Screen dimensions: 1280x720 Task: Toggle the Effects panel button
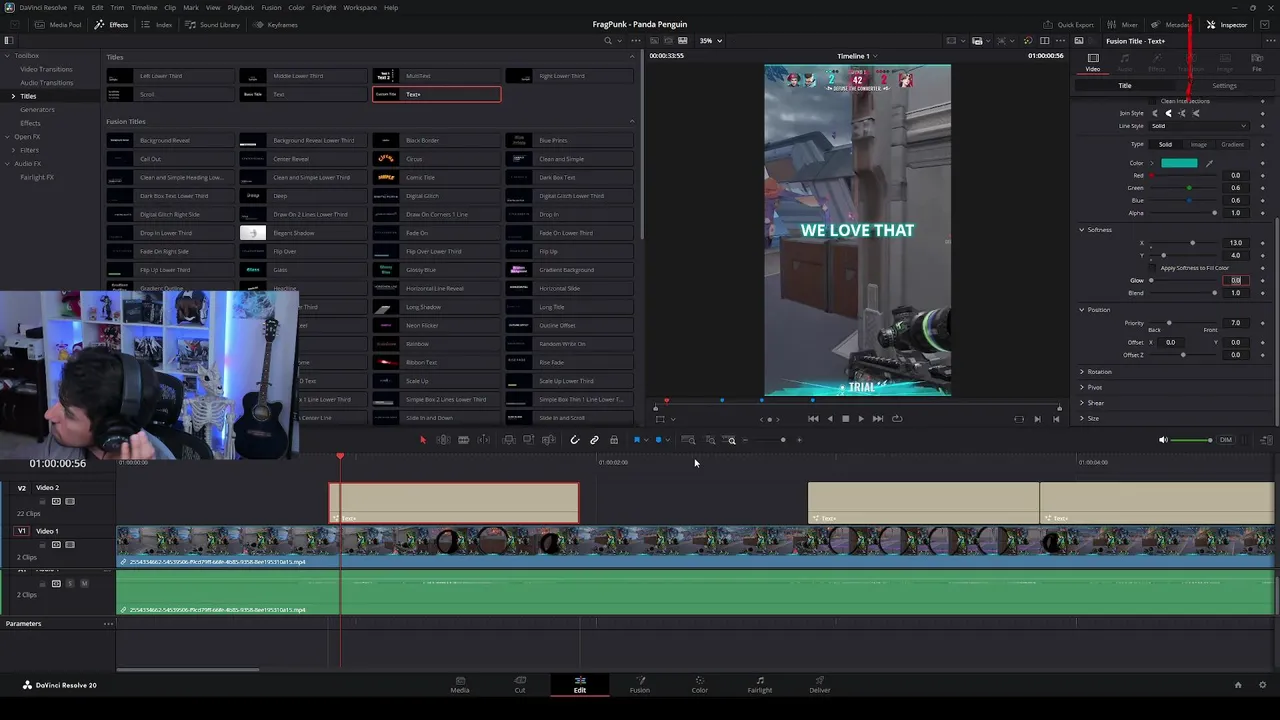112,25
